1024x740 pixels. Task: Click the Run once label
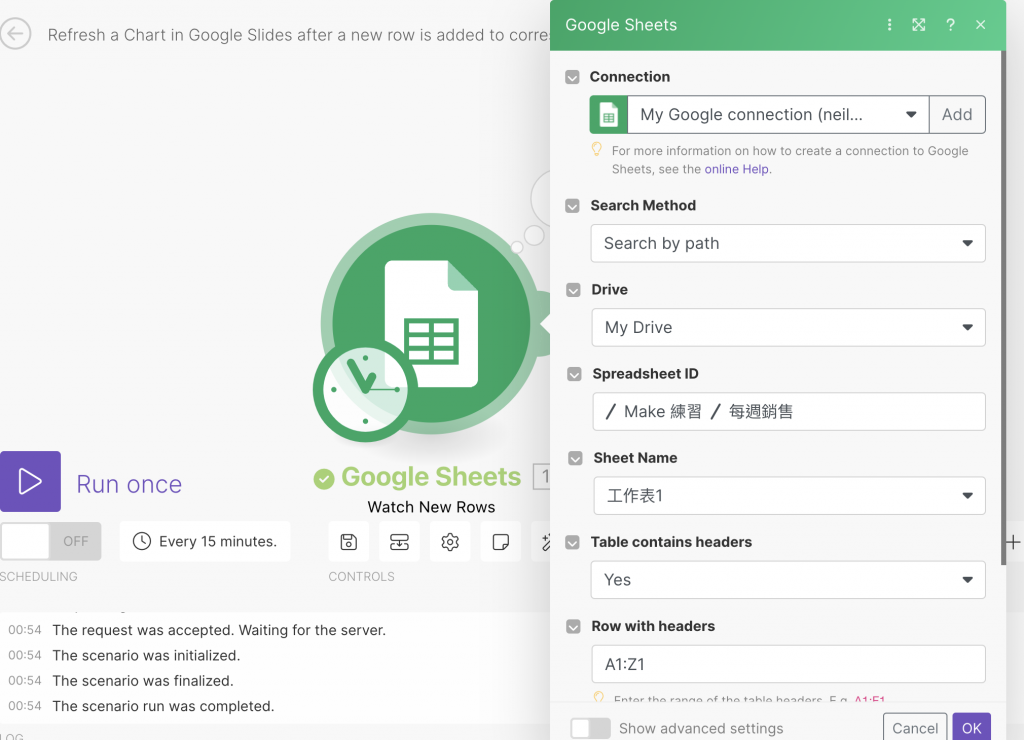pos(129,484)
